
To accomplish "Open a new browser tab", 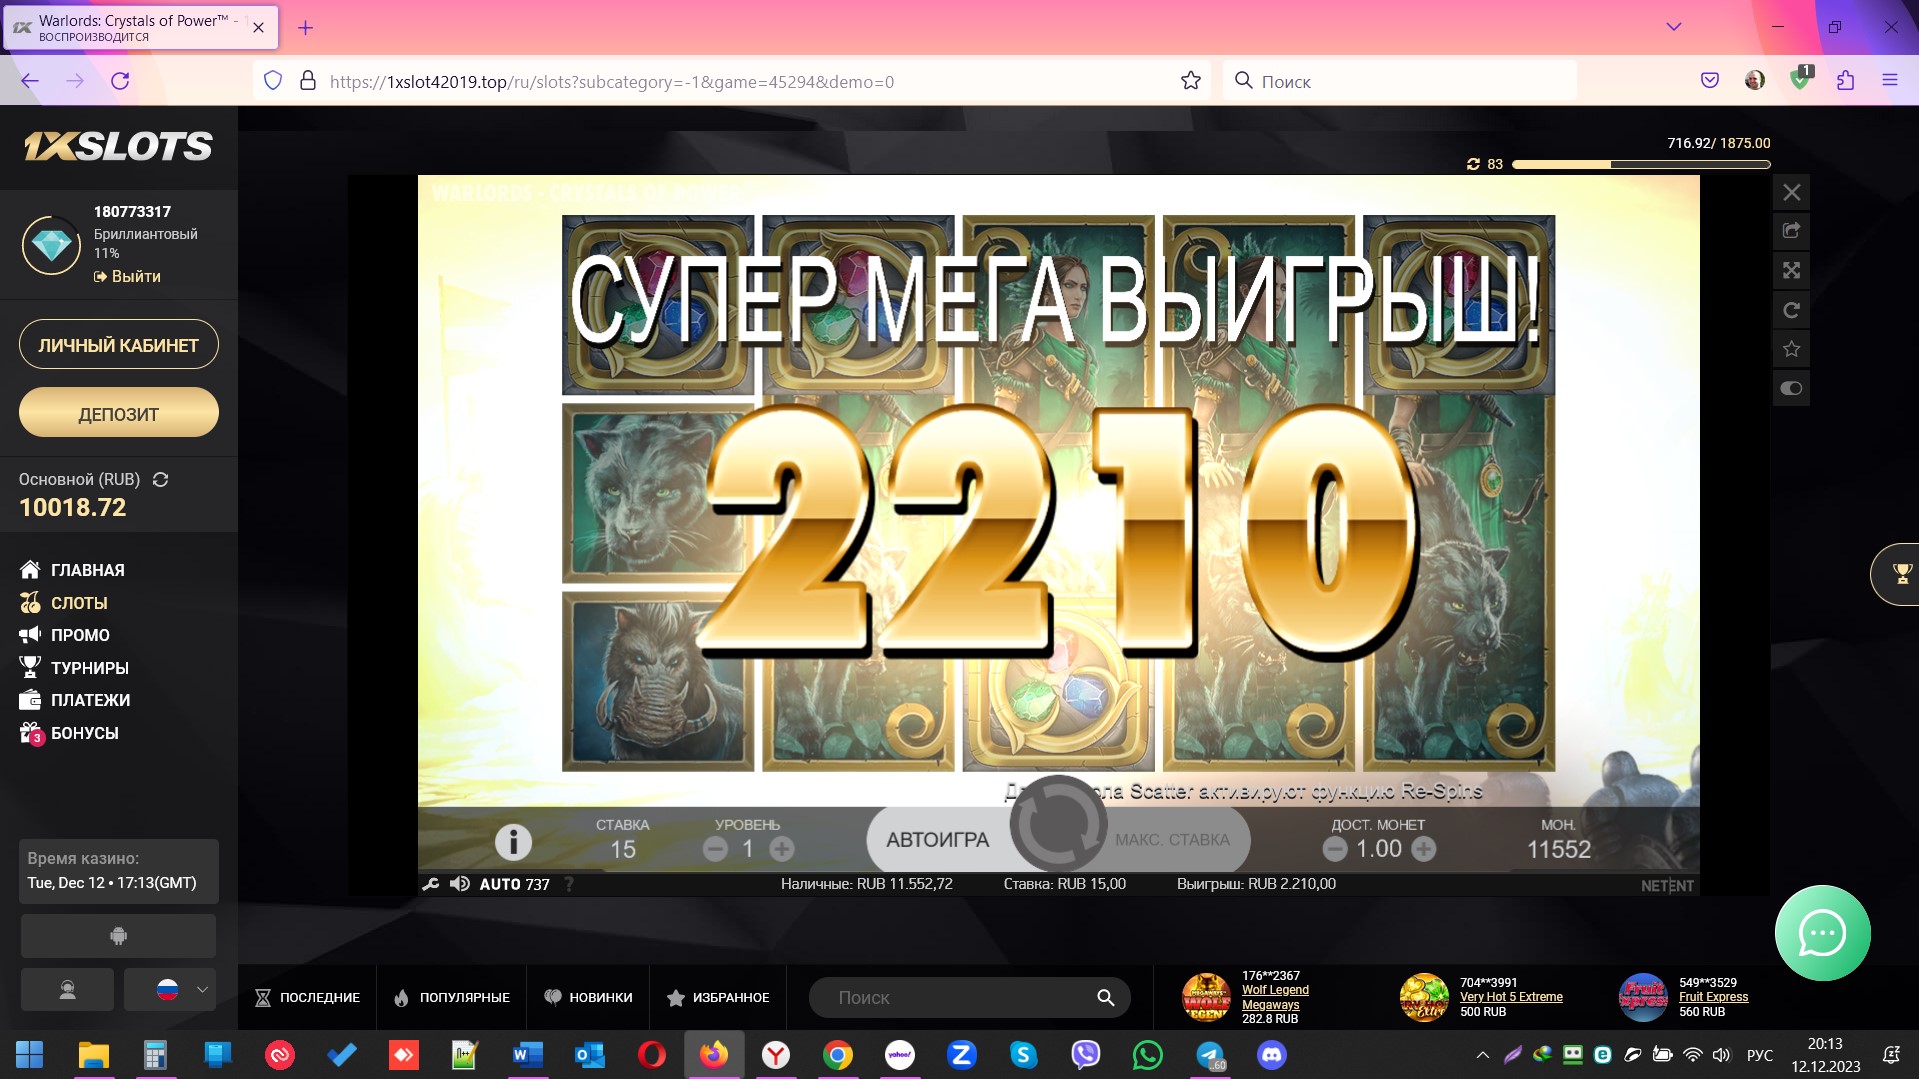I will click(x=305, y=28).
